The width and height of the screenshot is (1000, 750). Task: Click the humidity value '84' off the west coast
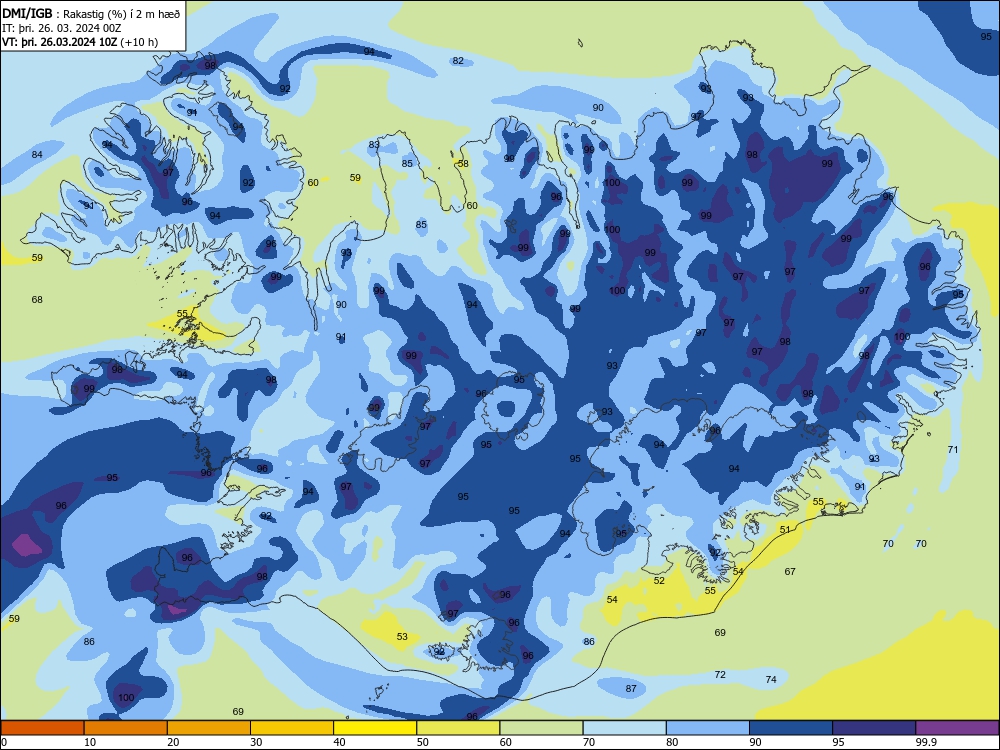coord(37,154)
